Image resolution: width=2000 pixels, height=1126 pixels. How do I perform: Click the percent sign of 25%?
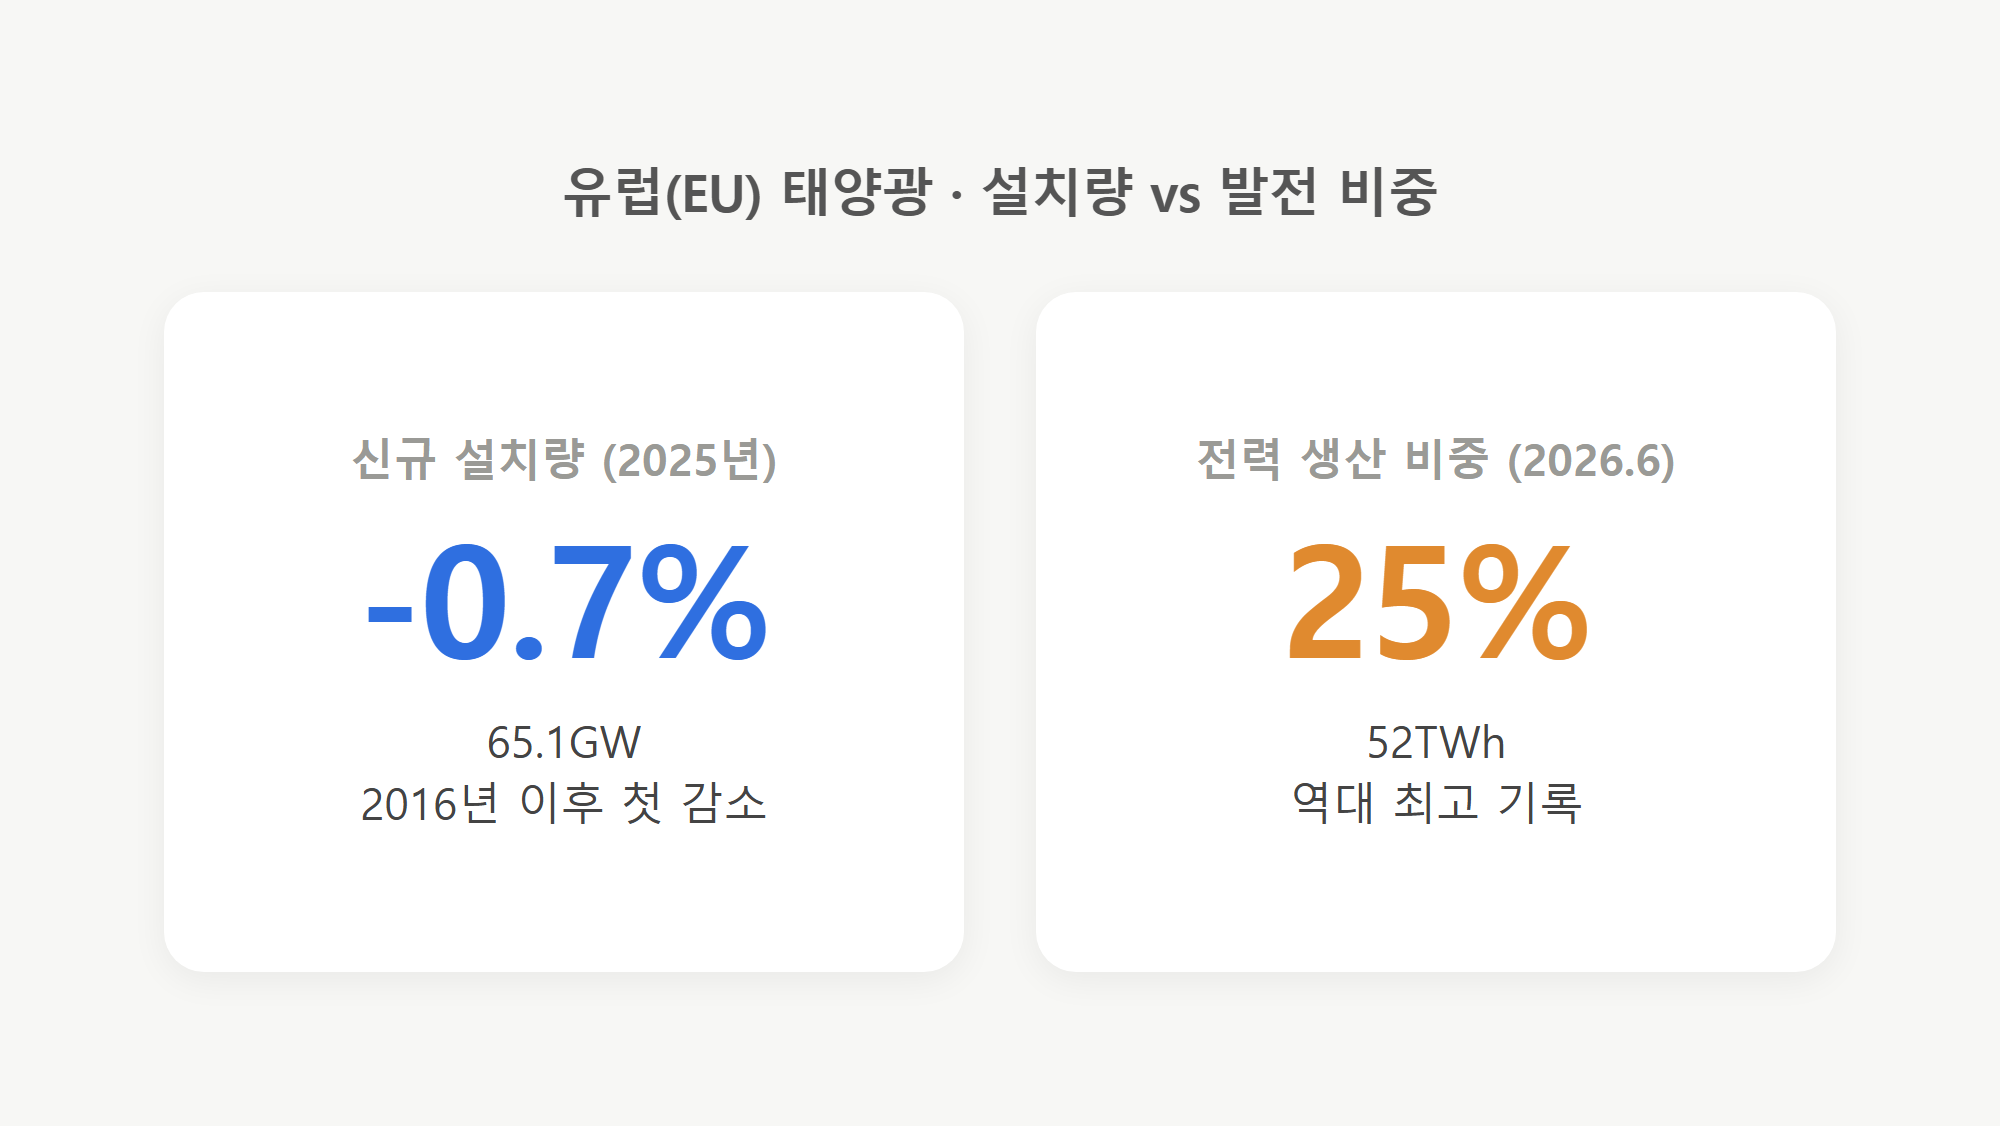coord(1525,602)
